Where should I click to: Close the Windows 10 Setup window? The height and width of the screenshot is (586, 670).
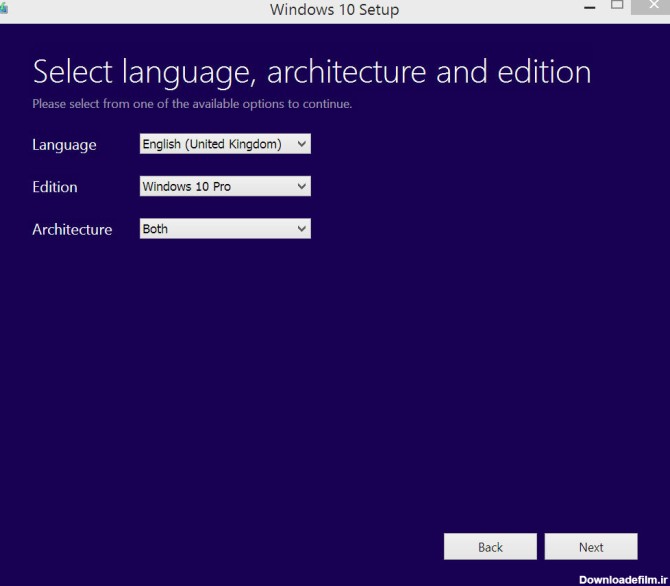point(652,6)
